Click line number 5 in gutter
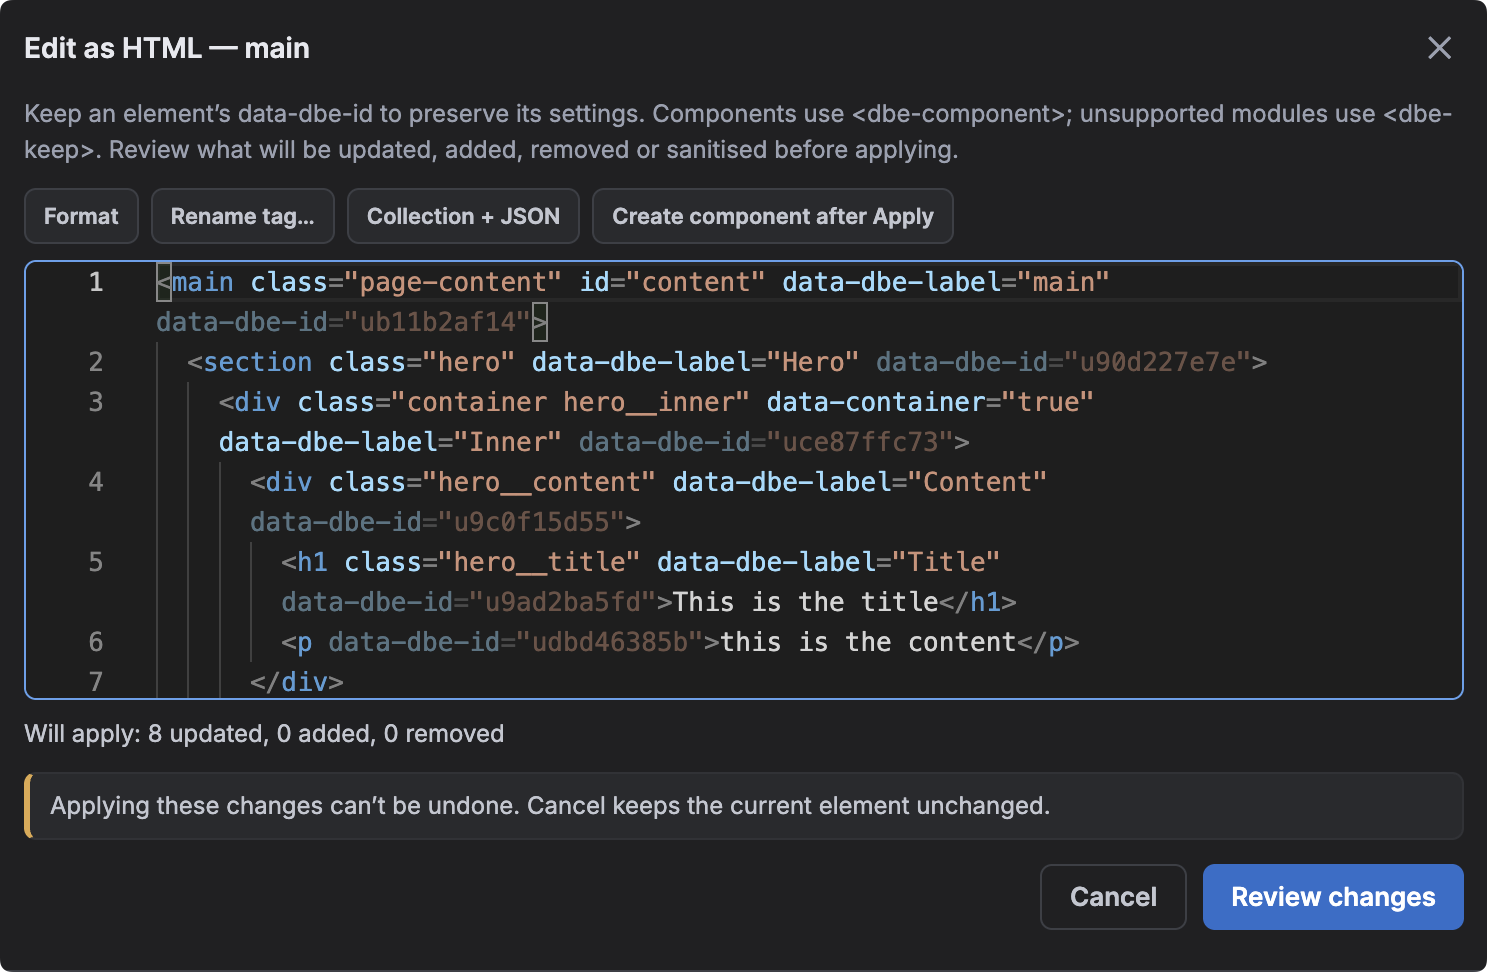The image size is (1487, 972). [x=96, y=562]
